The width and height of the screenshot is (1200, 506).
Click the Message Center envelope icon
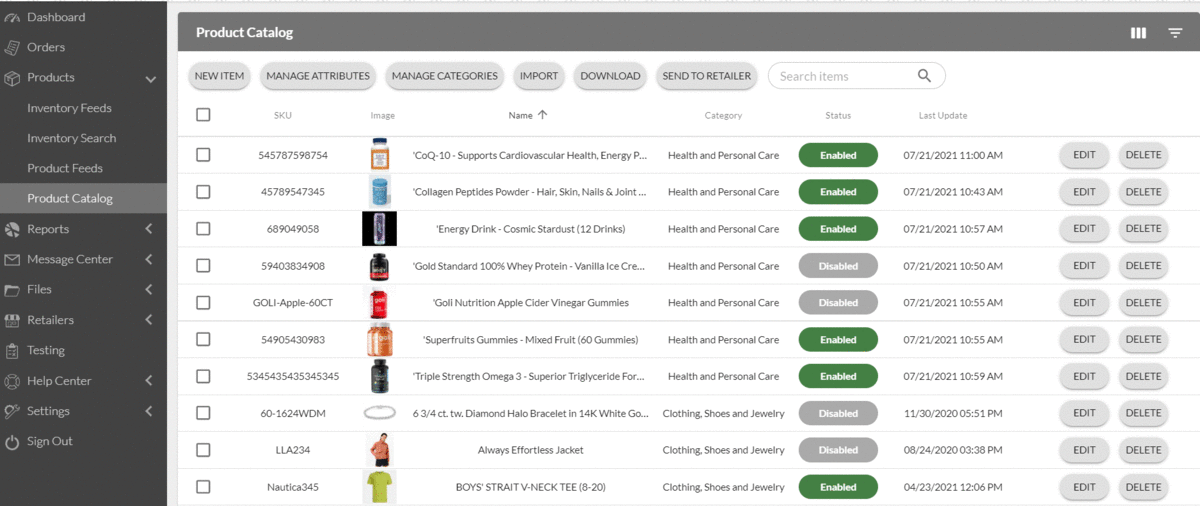tap(12, 260)
